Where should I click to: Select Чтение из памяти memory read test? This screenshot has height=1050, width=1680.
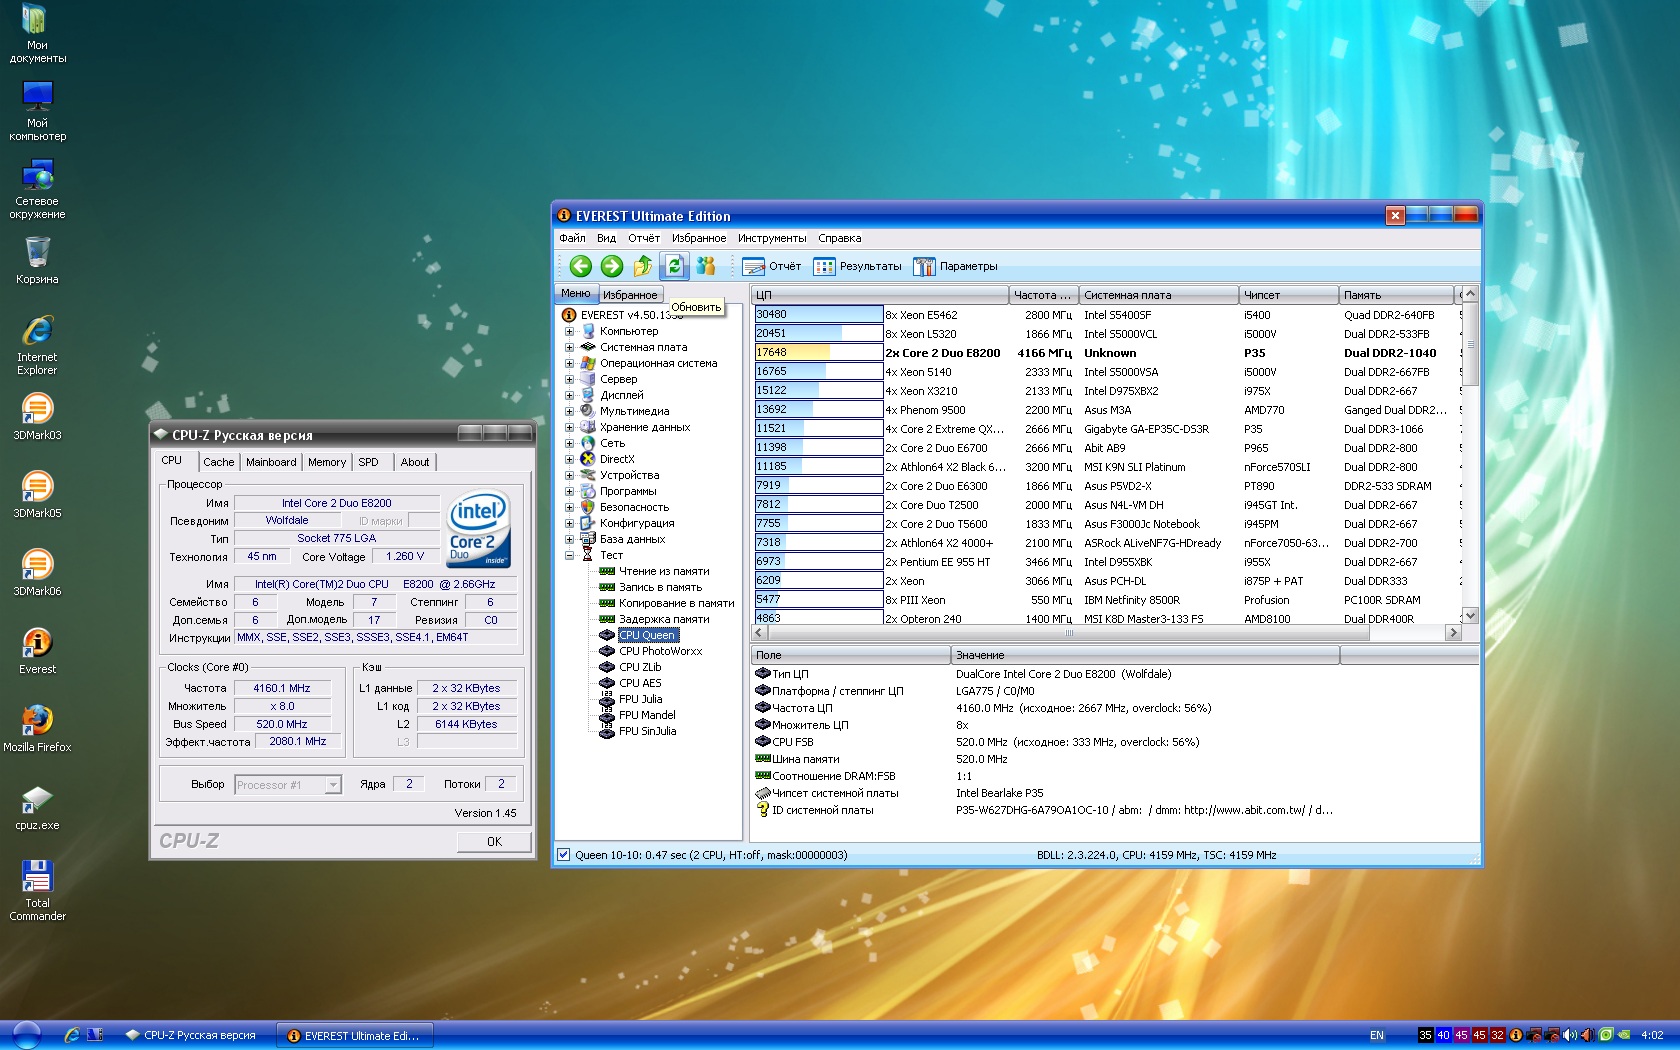[x=664, y=571]
